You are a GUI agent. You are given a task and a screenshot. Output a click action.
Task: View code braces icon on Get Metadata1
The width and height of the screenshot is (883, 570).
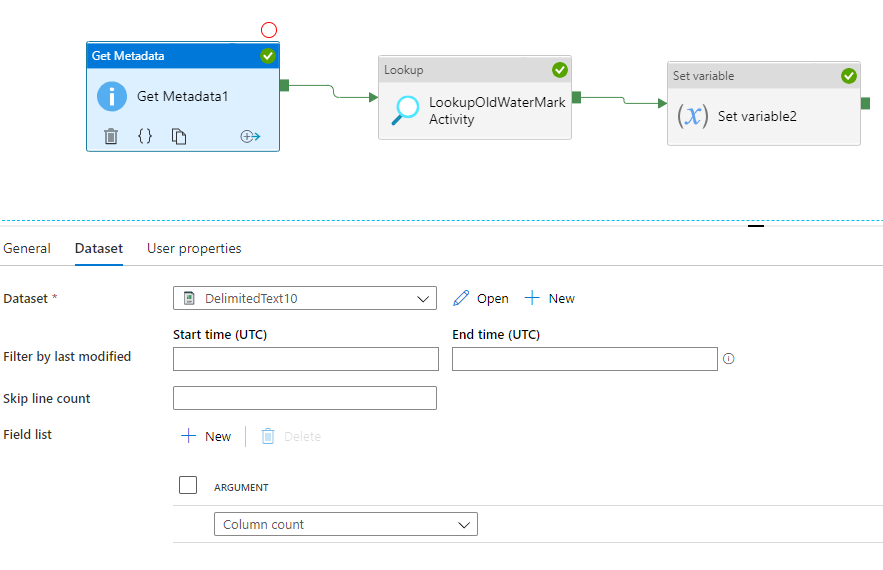(145, 136)
